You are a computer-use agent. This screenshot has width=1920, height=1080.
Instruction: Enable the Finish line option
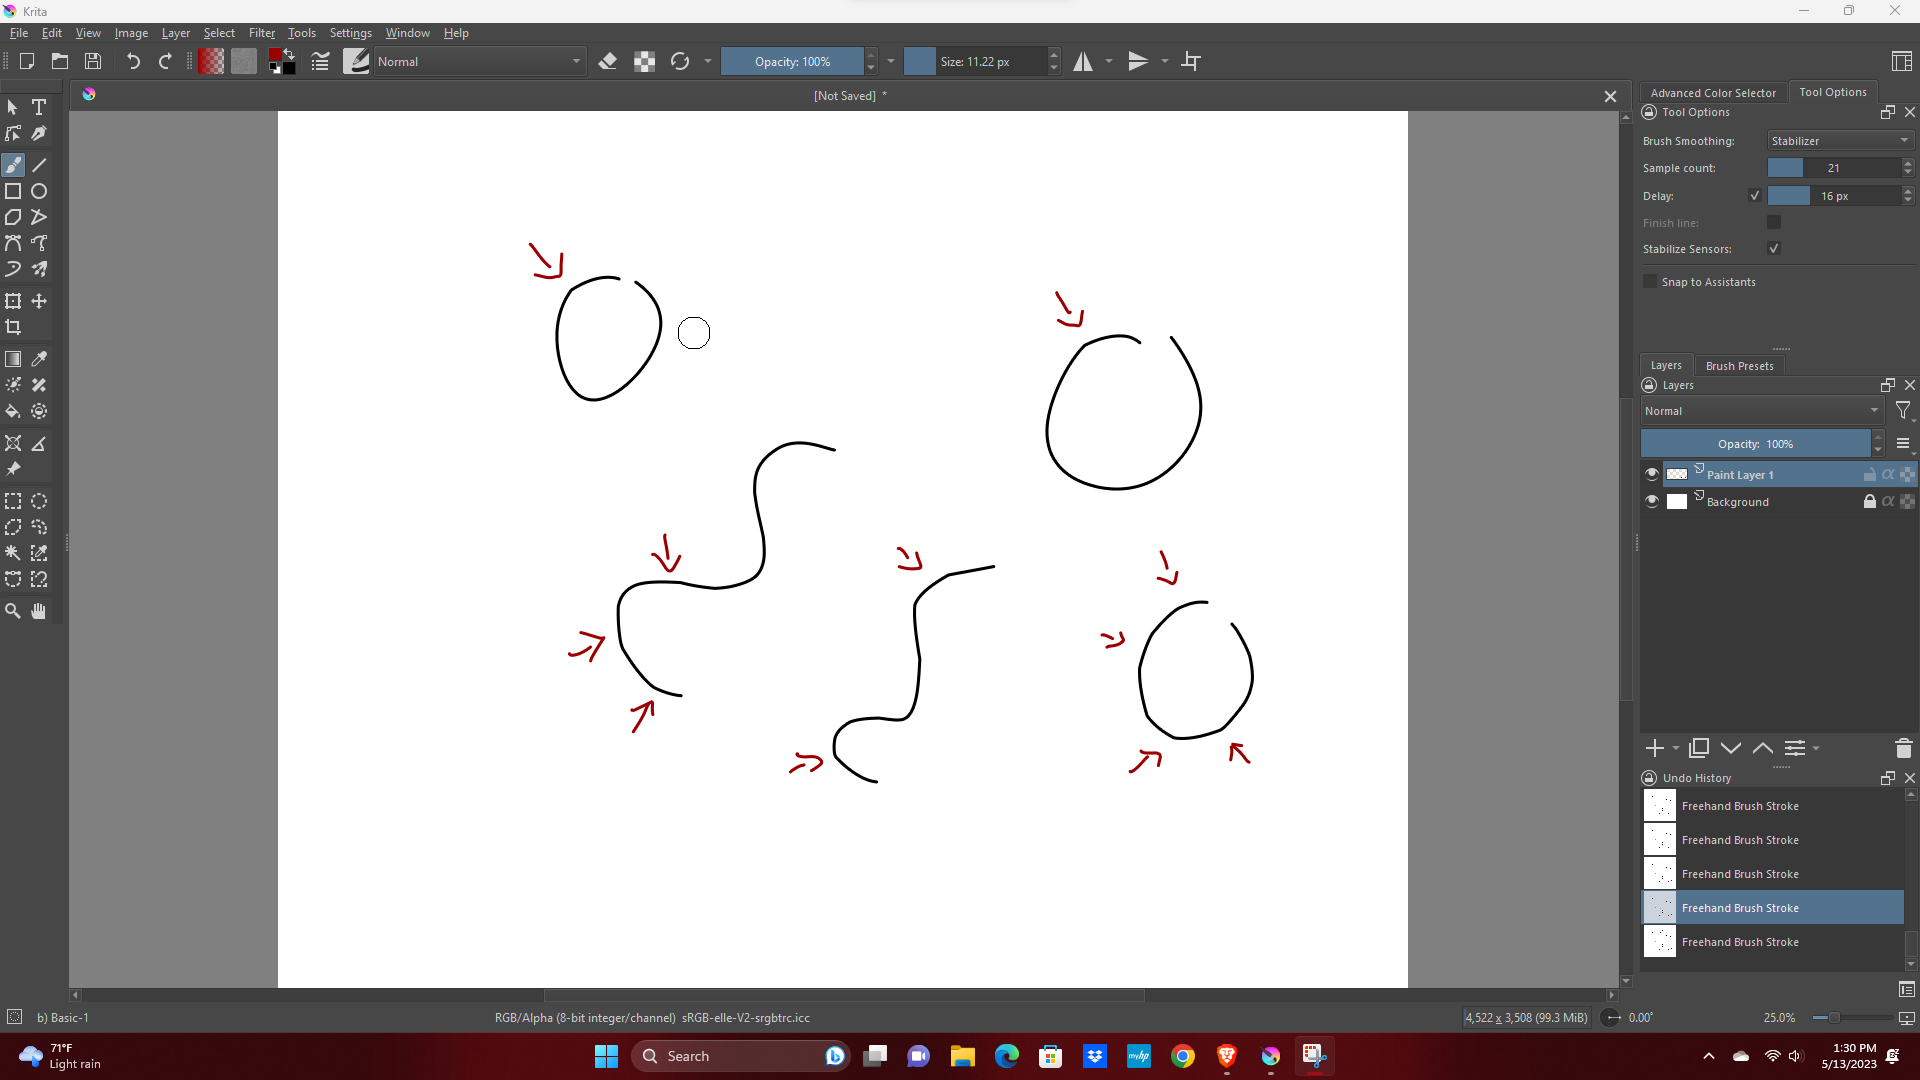1775,222
